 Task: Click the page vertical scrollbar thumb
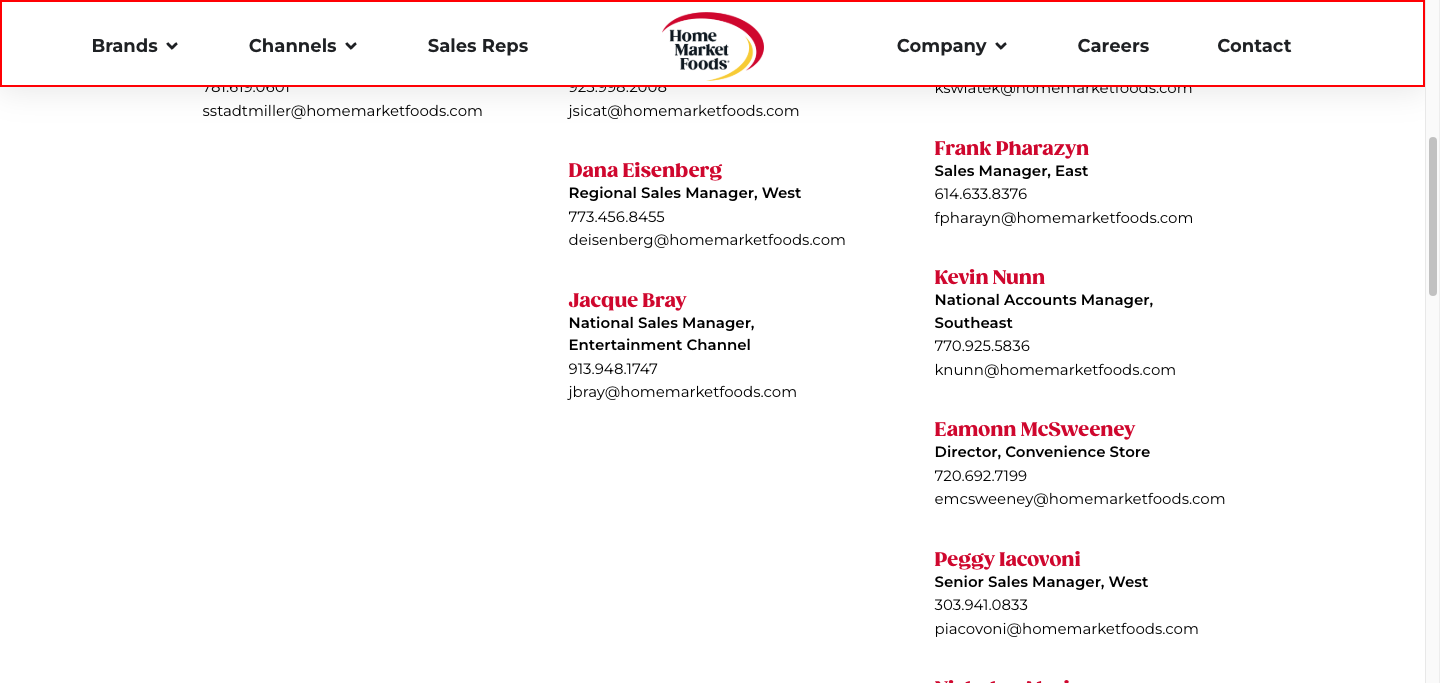pos(1432,215)
